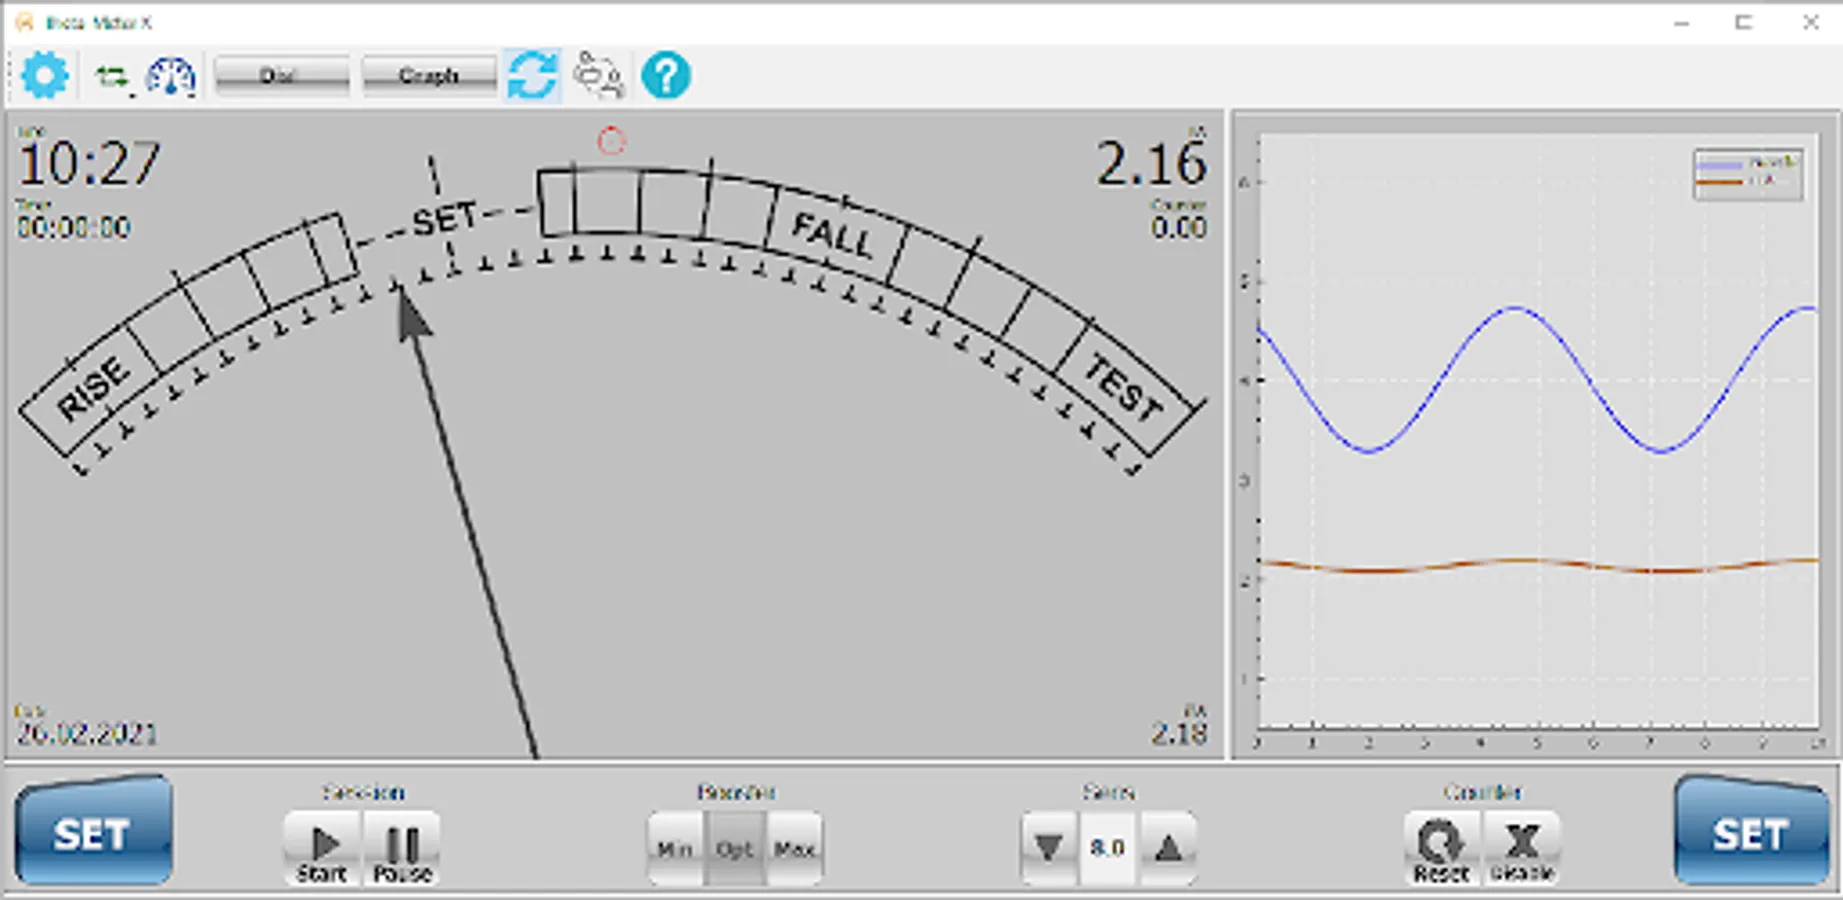Image resolution: width=1843 pixels, height=900 pixels.
Task: Click the clock reading 10:27
Action: pos(90,164)
